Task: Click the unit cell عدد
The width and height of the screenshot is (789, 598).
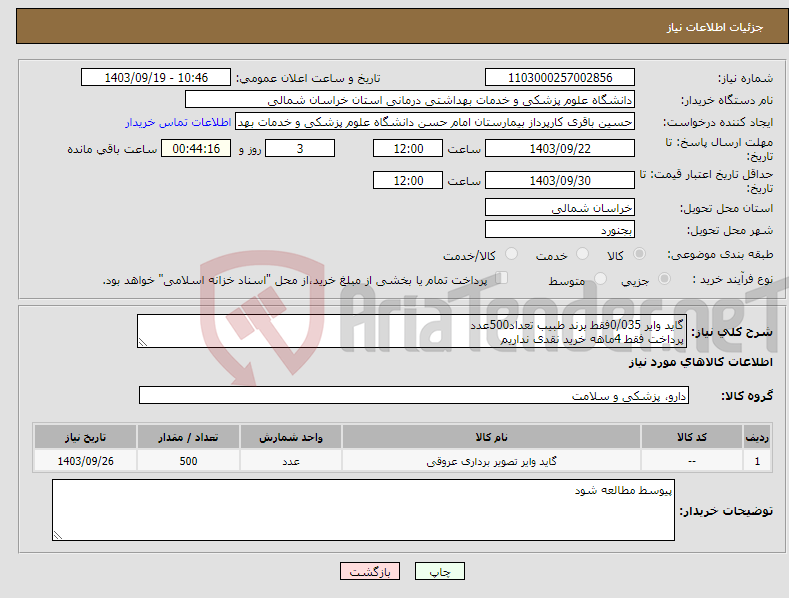Action: [291, 461]
